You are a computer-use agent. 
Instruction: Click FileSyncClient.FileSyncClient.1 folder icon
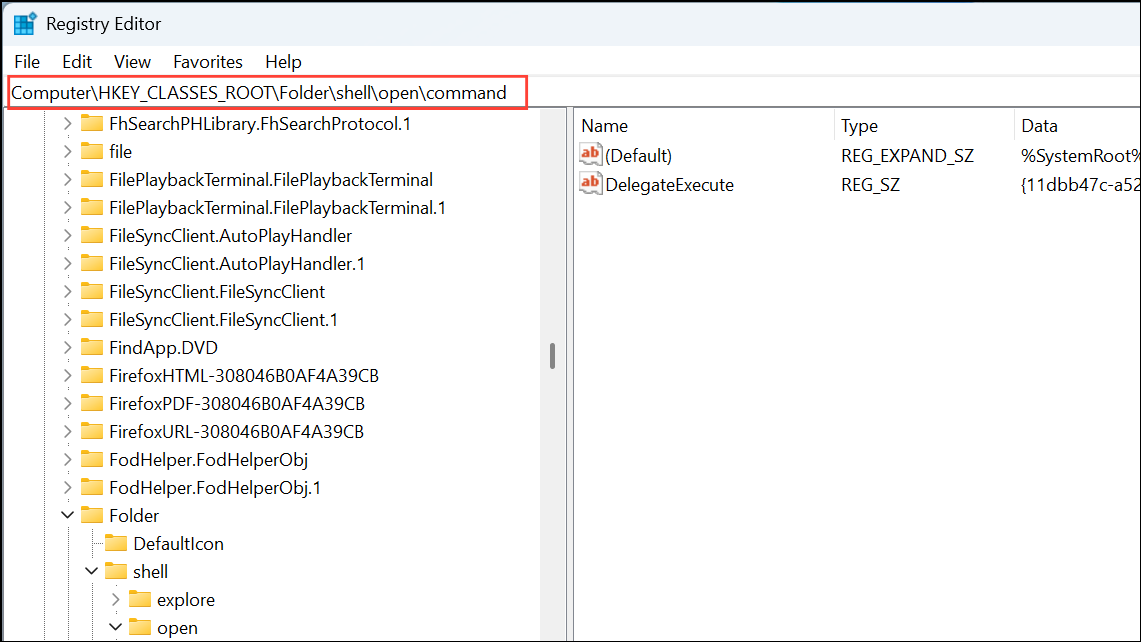(x=92, y=320)
